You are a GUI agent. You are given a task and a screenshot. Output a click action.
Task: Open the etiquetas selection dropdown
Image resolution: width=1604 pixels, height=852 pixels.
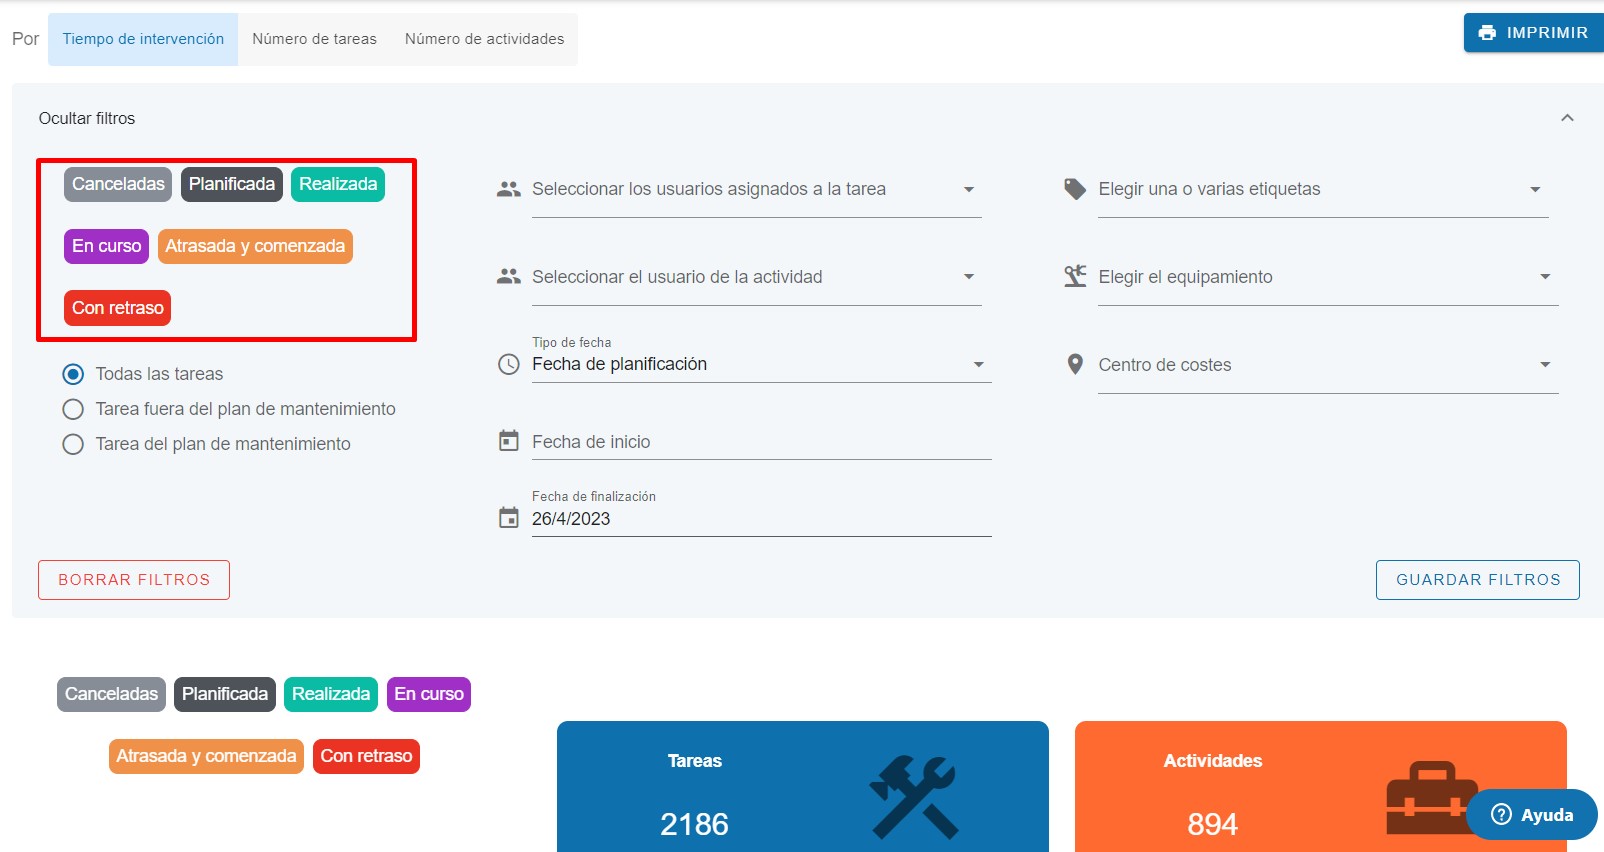pos(1323,189)
